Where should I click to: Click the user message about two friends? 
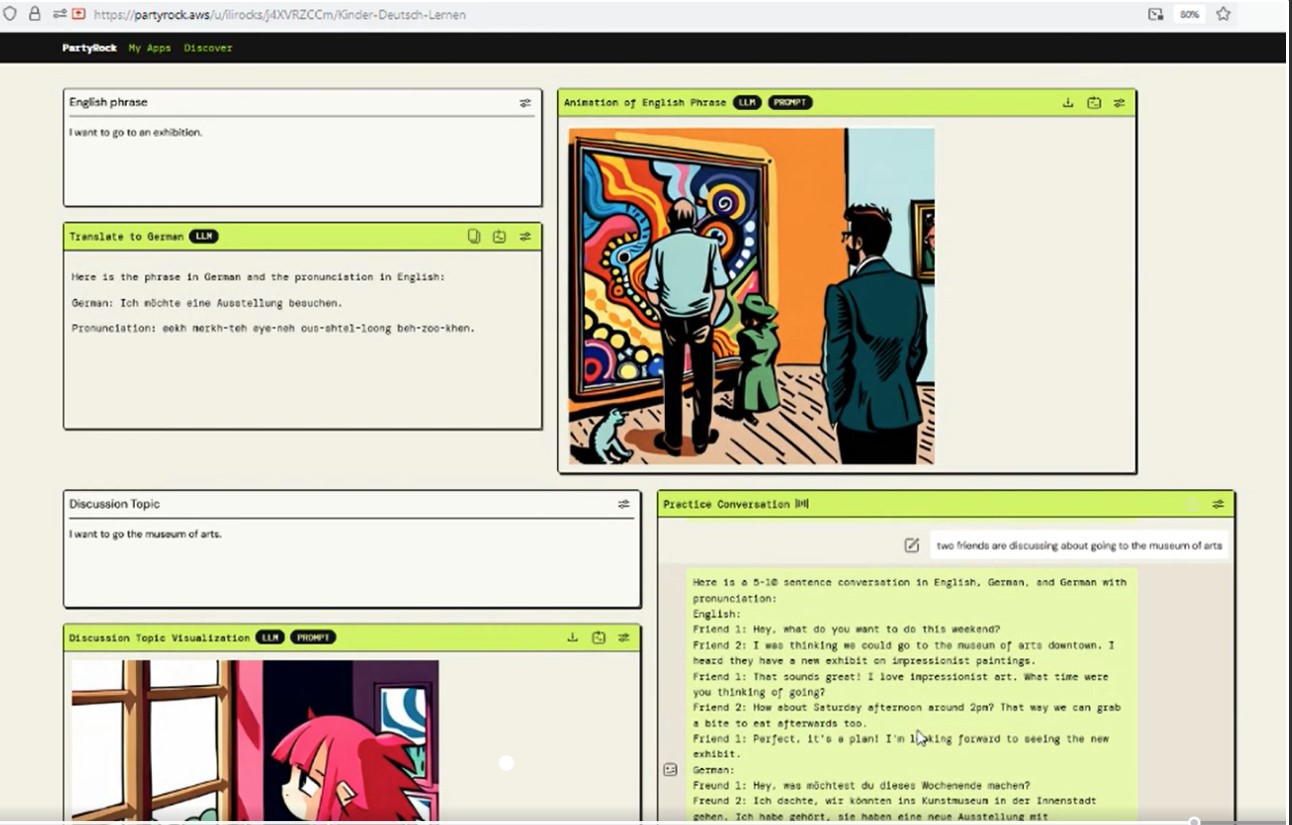point(1079,545)
